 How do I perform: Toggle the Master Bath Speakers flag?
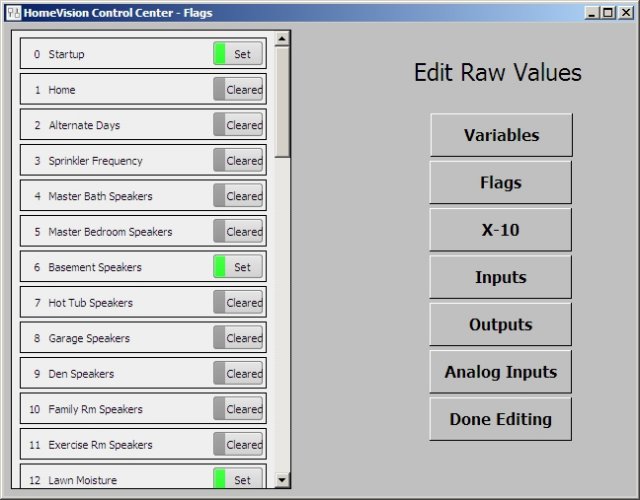pos(238,196)
